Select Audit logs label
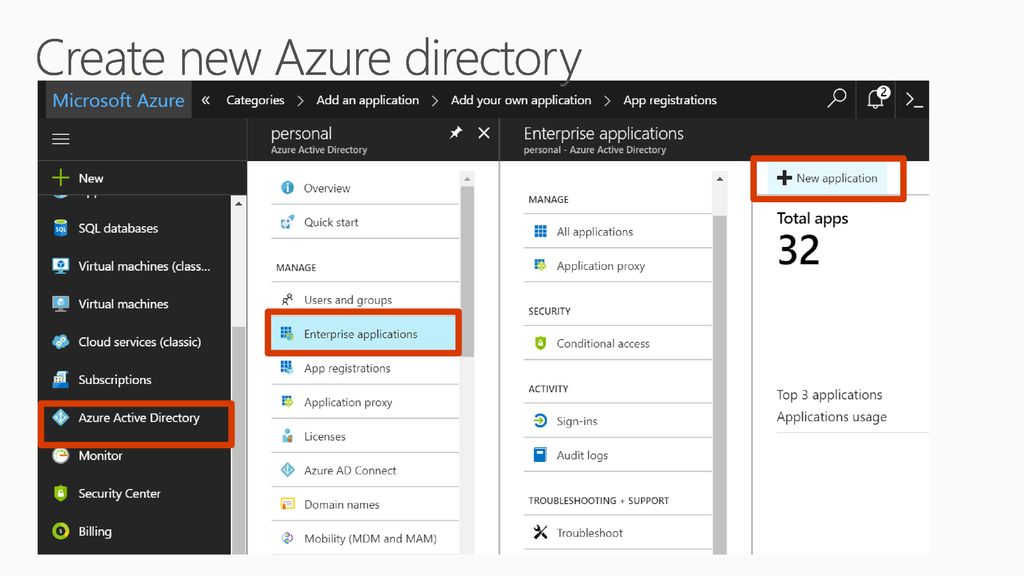Screen dimensions: 1024x576 click(x=582, y=455)
